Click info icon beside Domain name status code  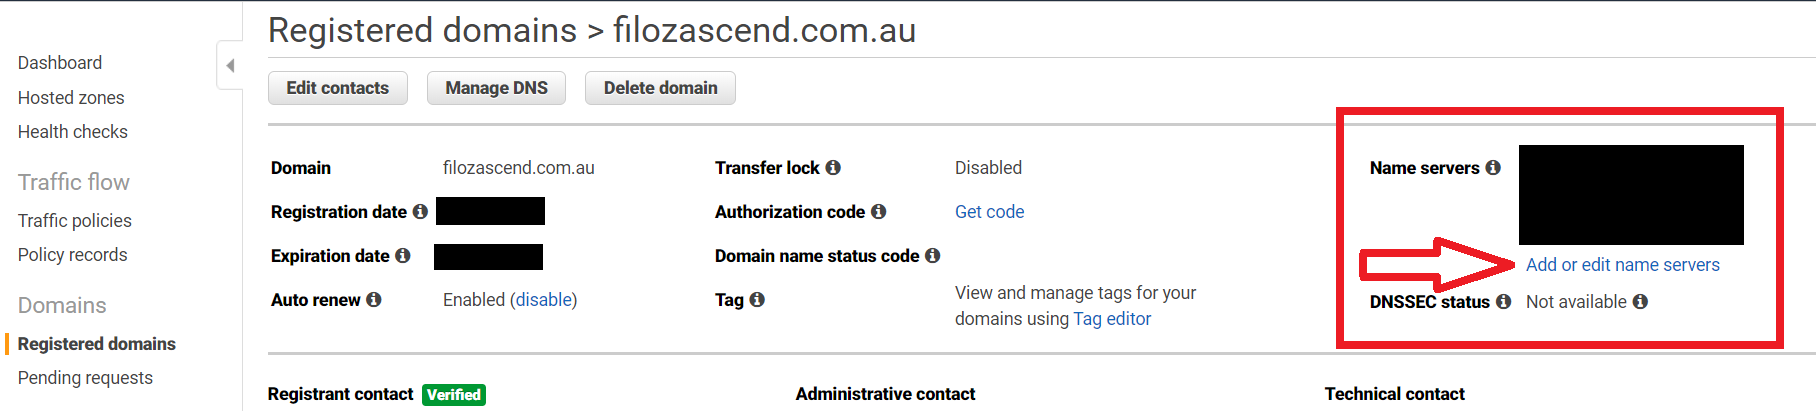point(933,256)
